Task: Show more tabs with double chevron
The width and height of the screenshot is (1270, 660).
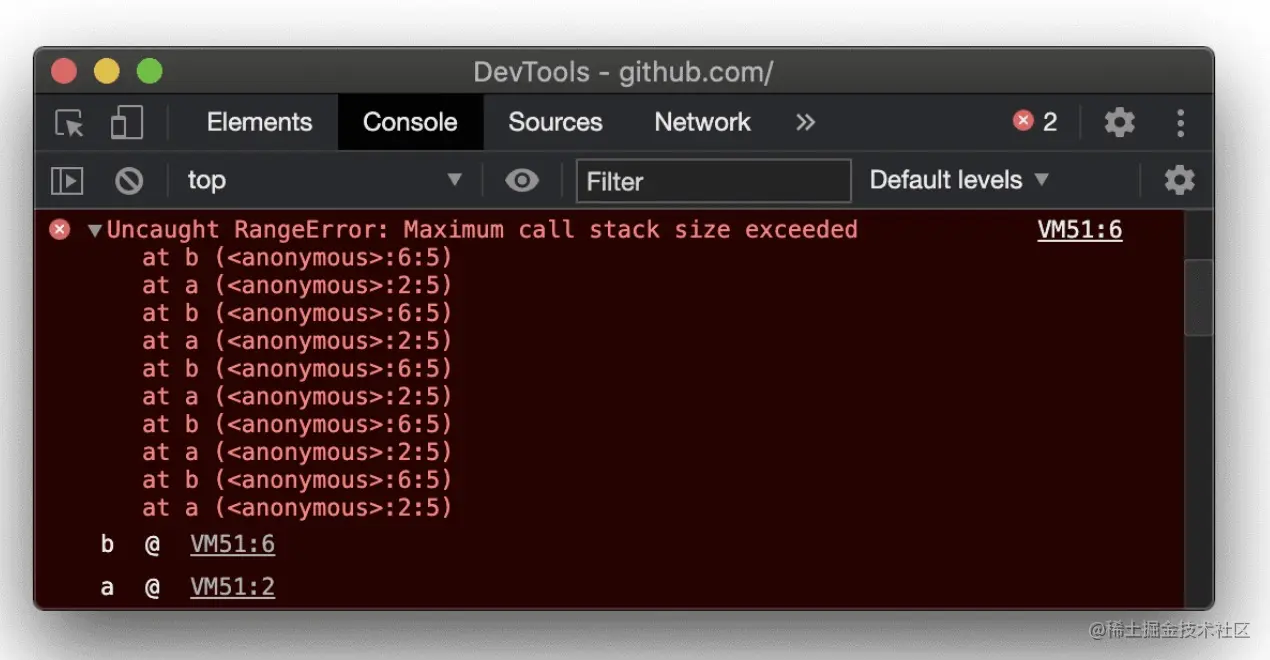Action: point(805,122)
